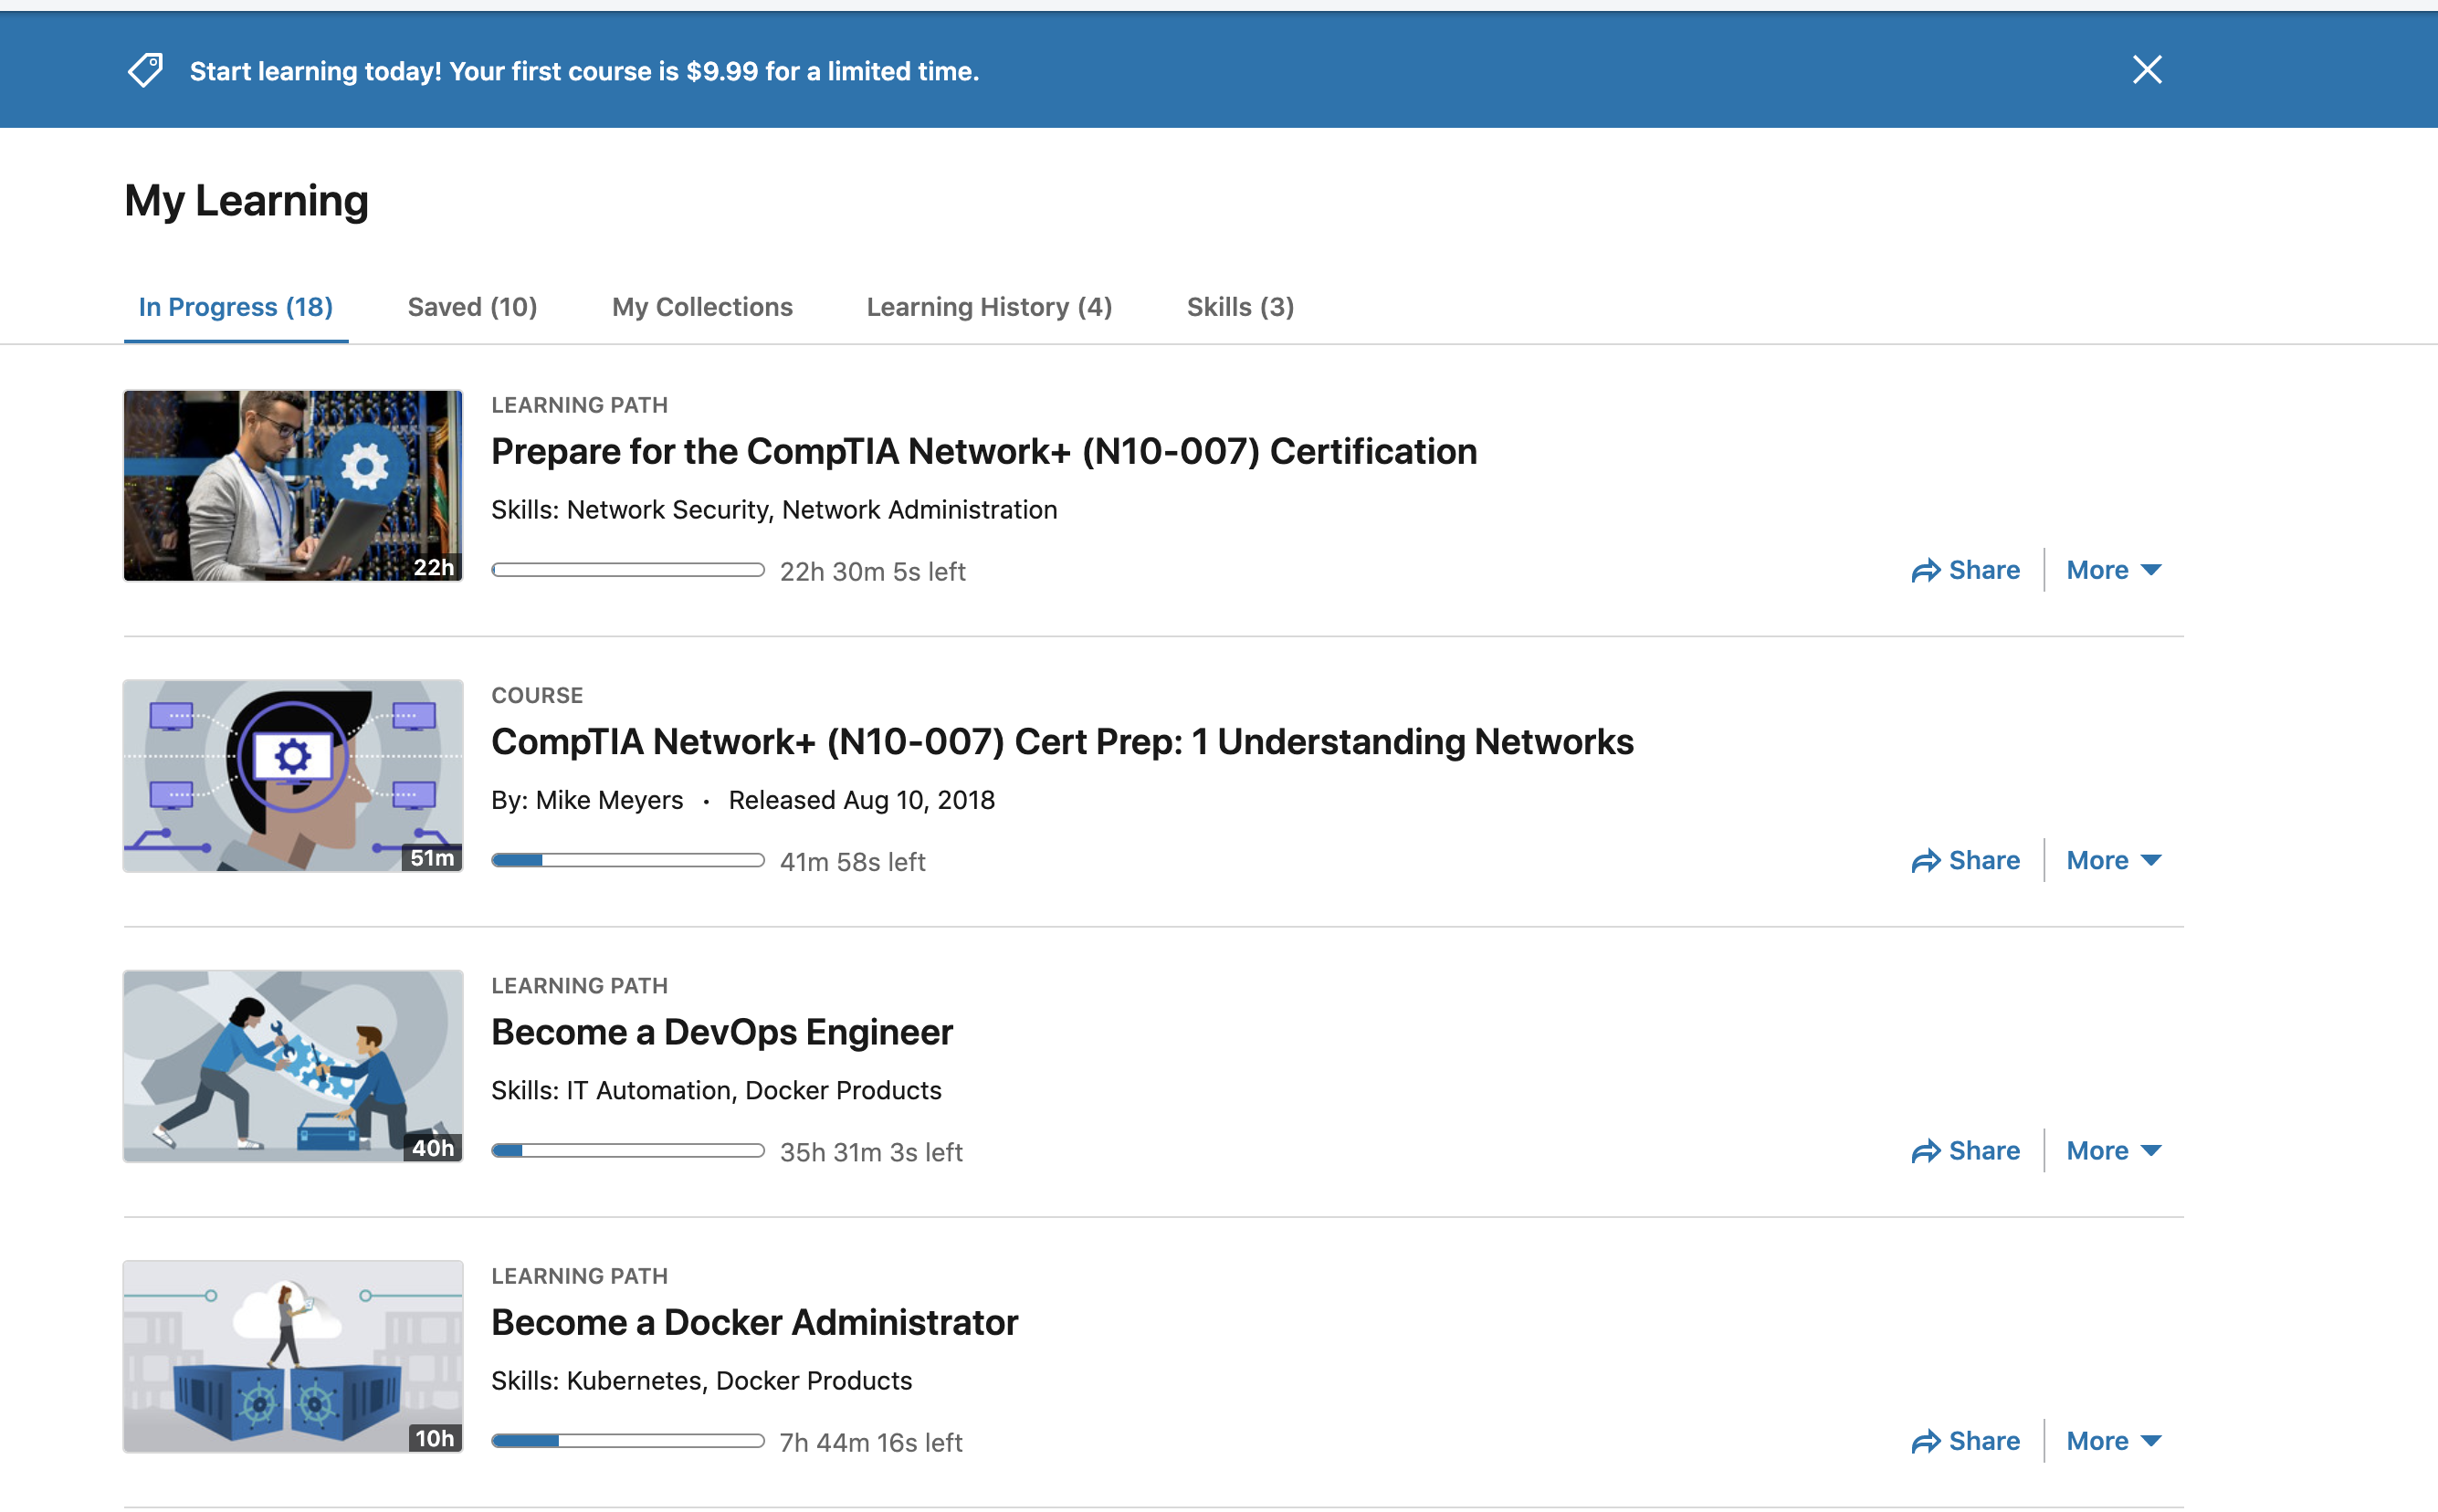Click the progress bar showing 35h 31m 3s left

[628, 1150]
